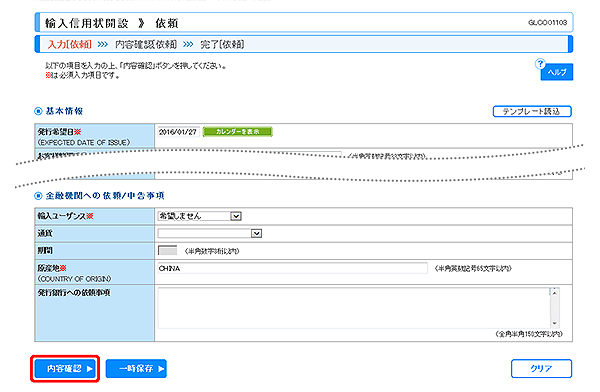600x392 pixels.
Task: Click the 期間 label cell
Action: tap(95, 251)
